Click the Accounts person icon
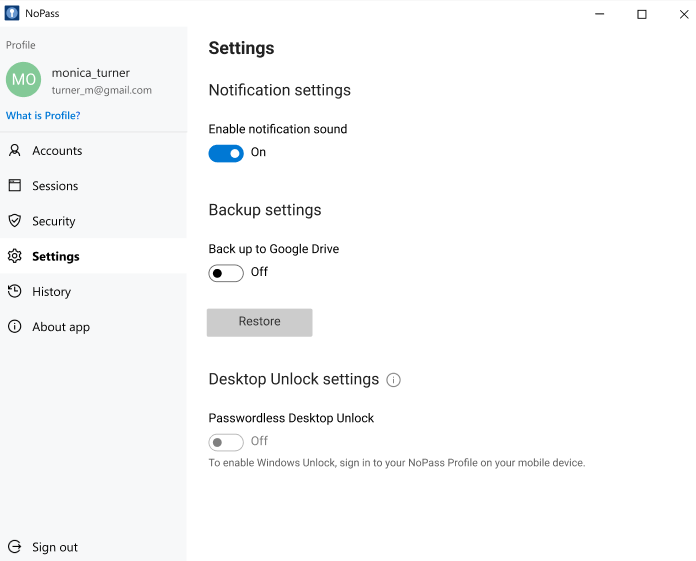The height and width of the screenshot is (561, 696). coord(15,150)
